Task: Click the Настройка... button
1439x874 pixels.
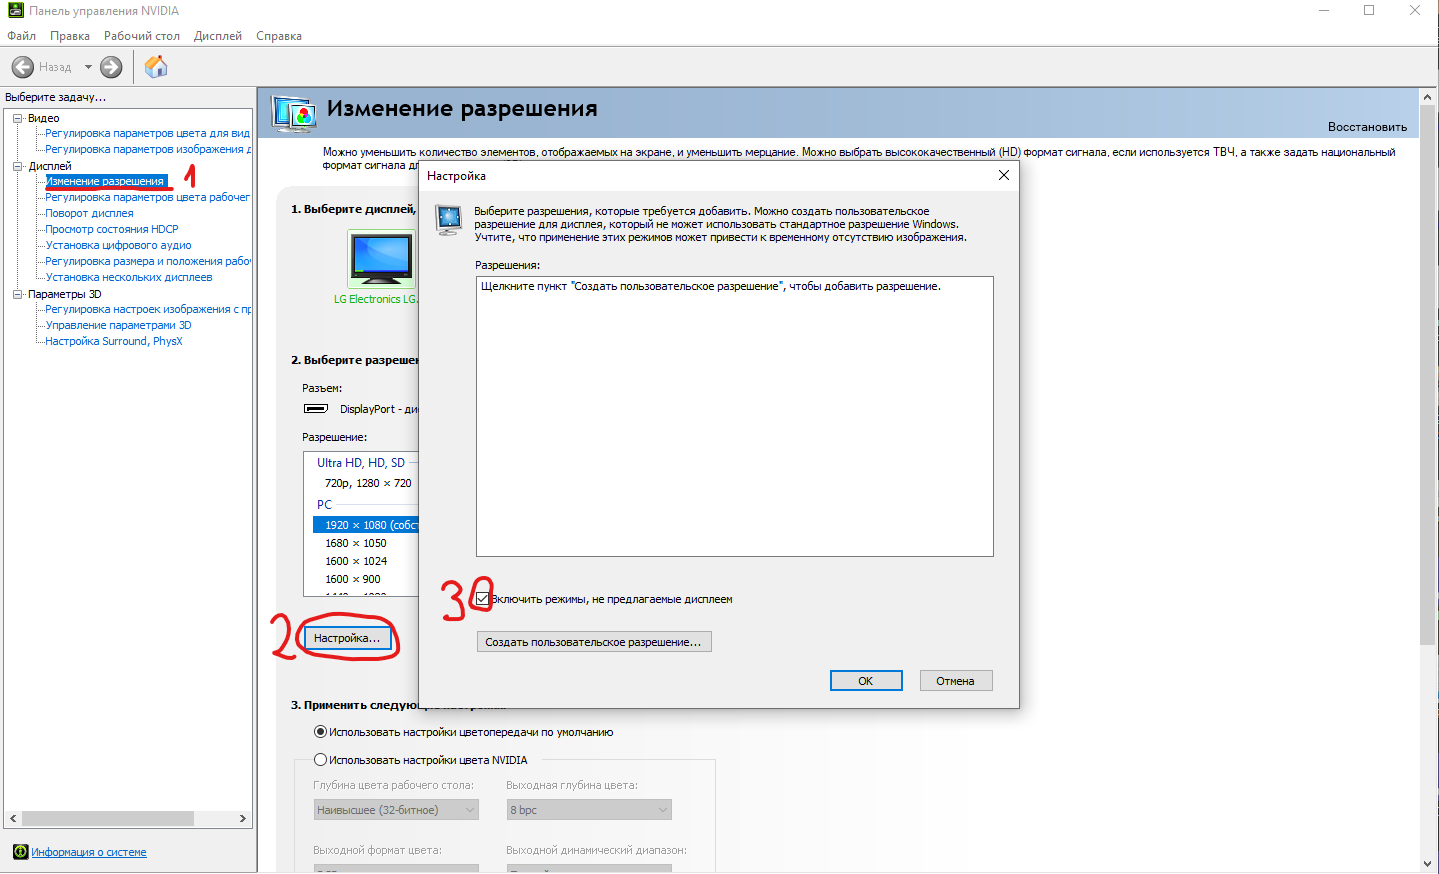Action: tap(347, 638)
